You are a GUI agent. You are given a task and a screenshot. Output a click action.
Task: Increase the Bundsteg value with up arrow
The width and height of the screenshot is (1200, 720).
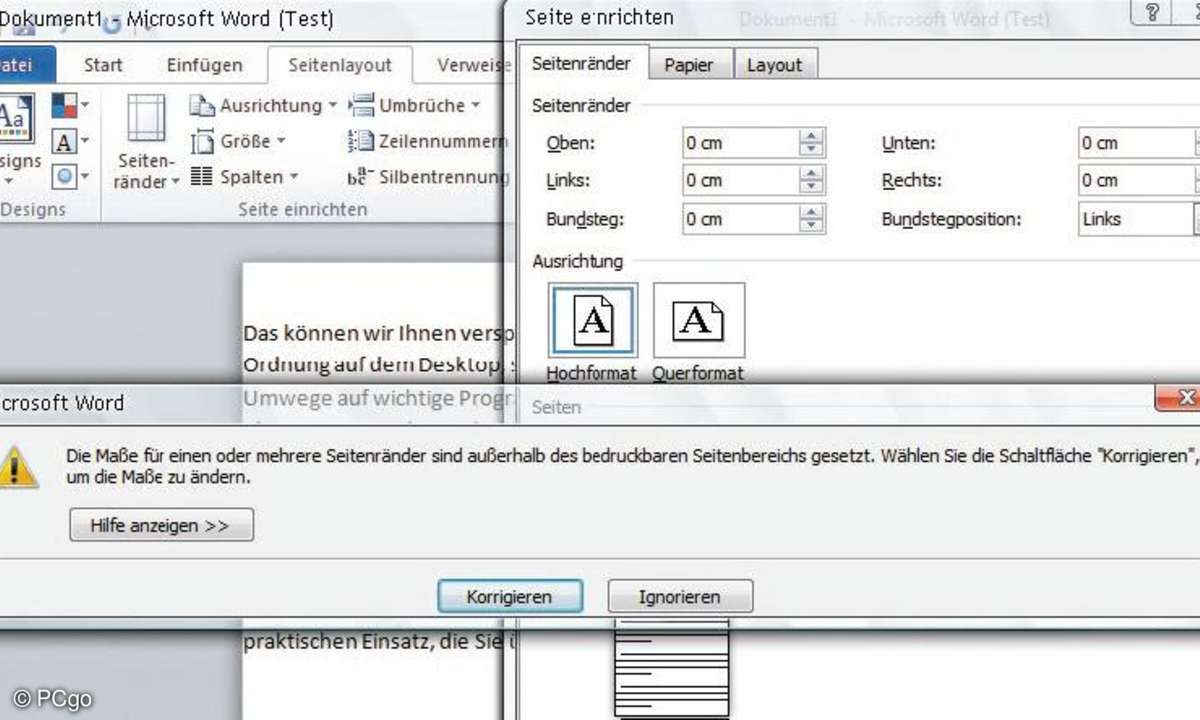[x=813, y=212]
